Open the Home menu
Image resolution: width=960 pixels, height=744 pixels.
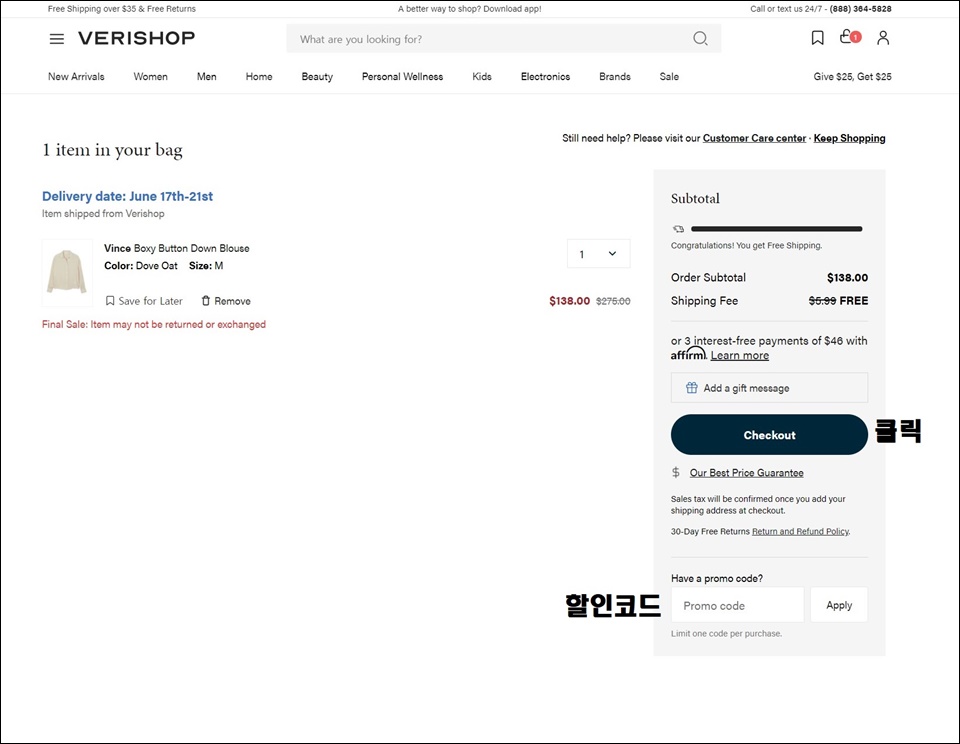259,77
